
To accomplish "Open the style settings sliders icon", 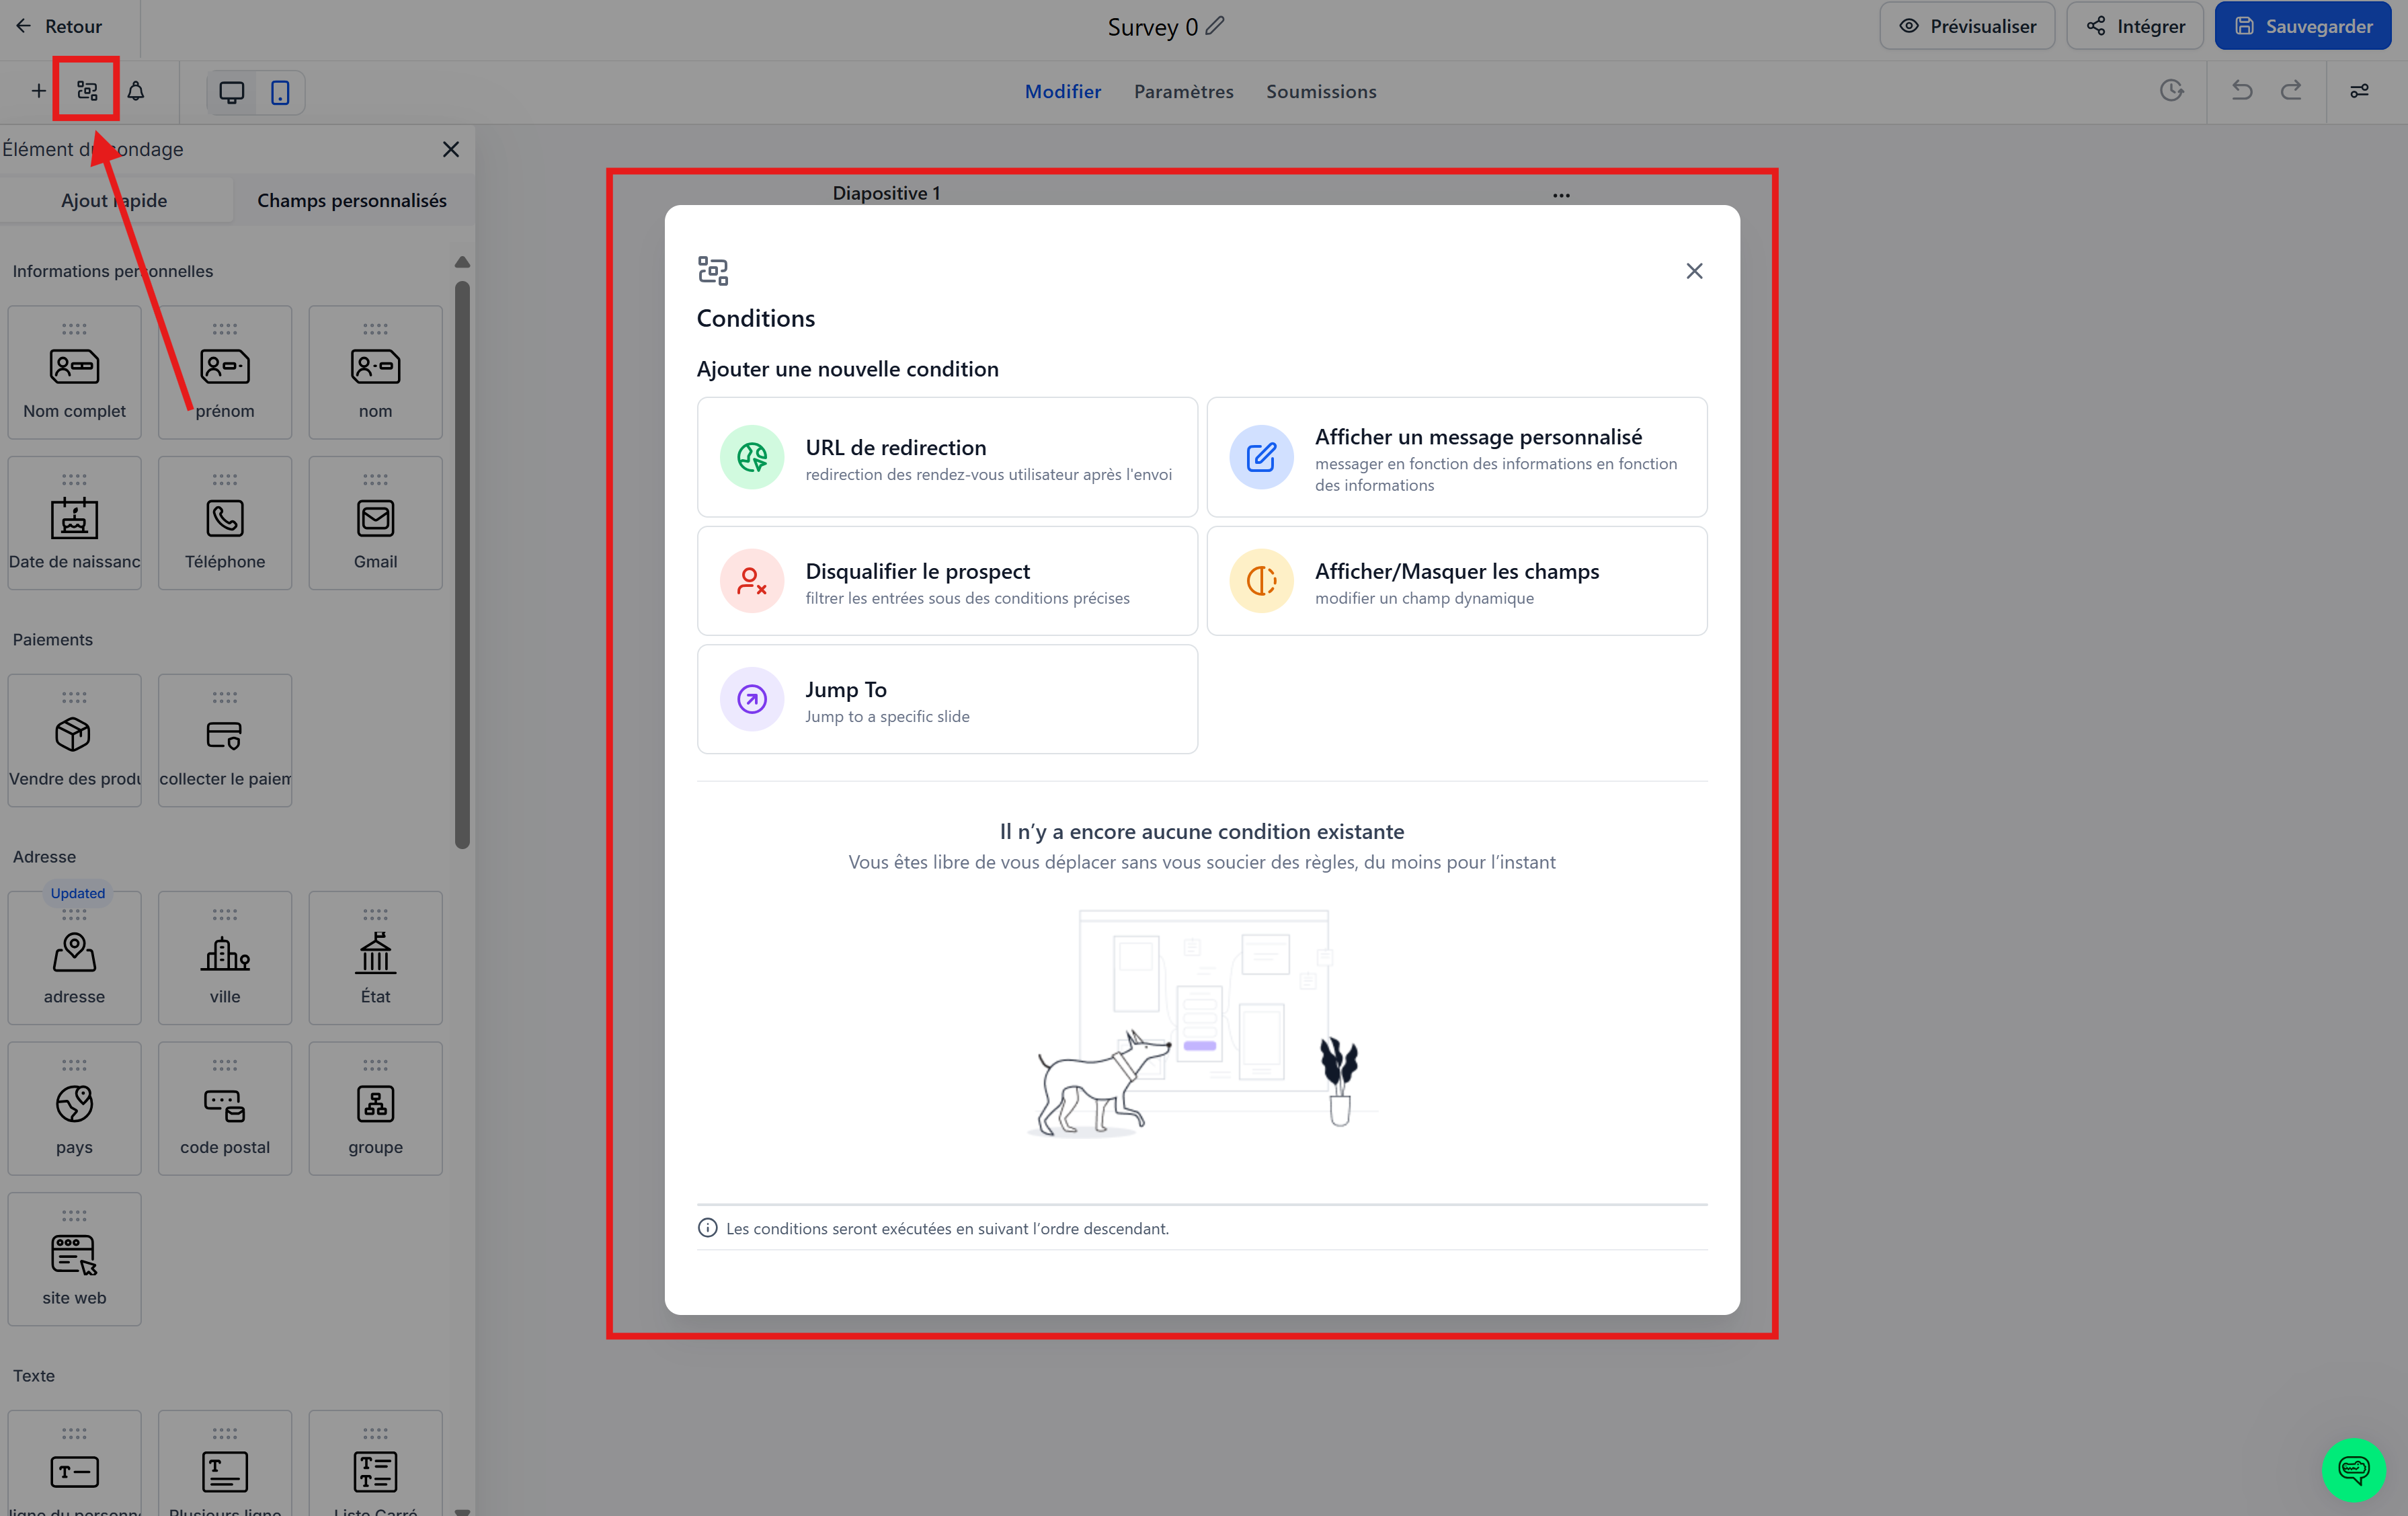I will point(2359,91).
